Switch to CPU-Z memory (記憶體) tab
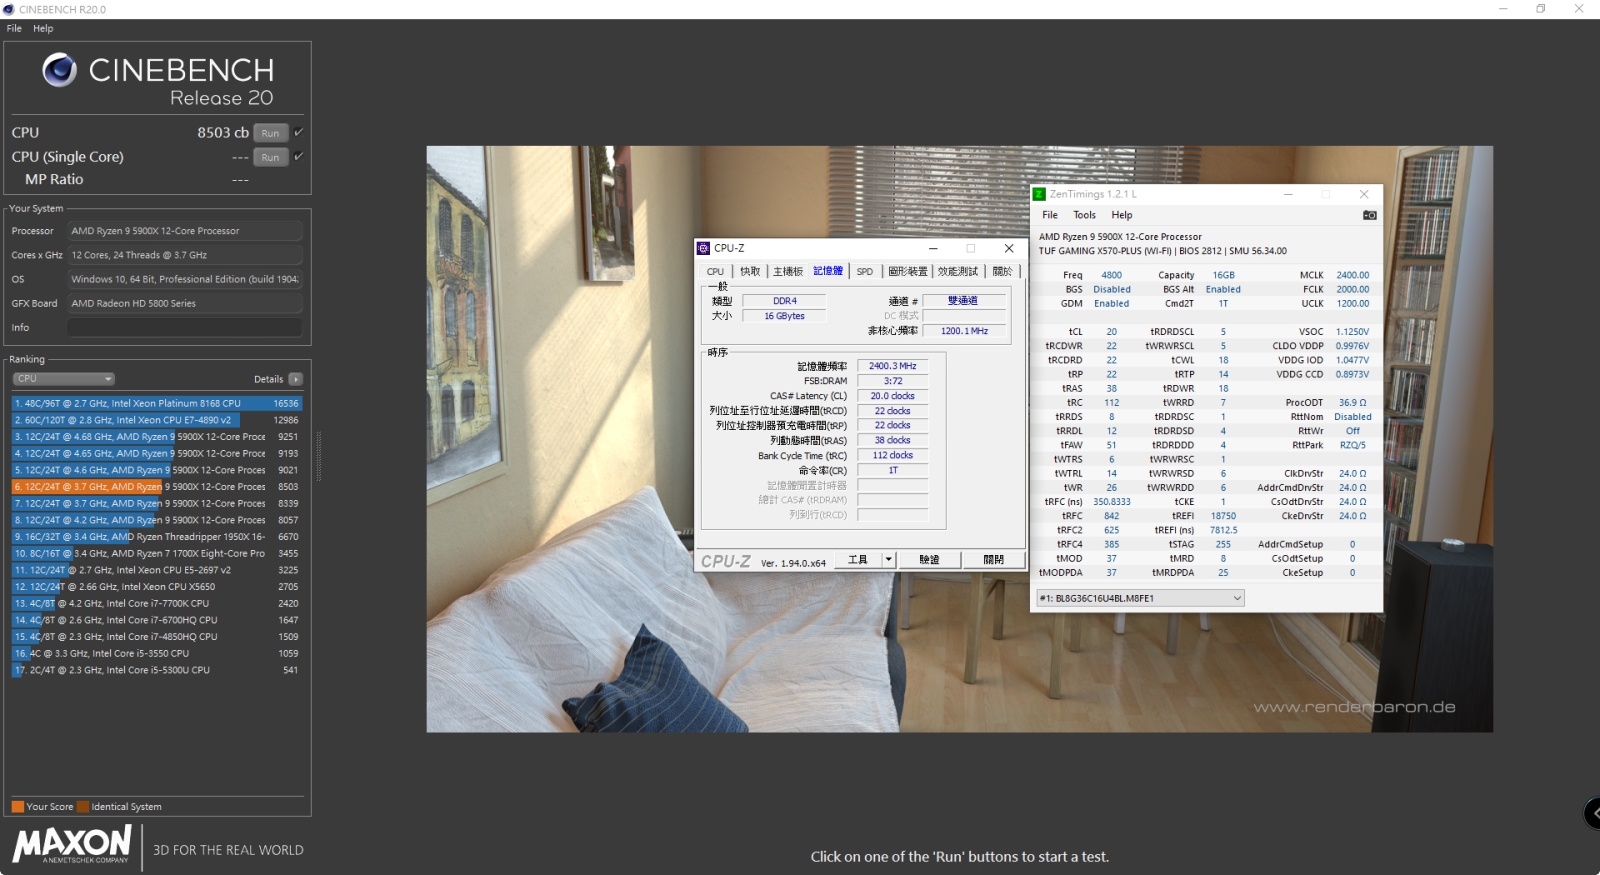Image resolution: width=1600 pixels, height=875 pixels. click(x=828, y=271)
